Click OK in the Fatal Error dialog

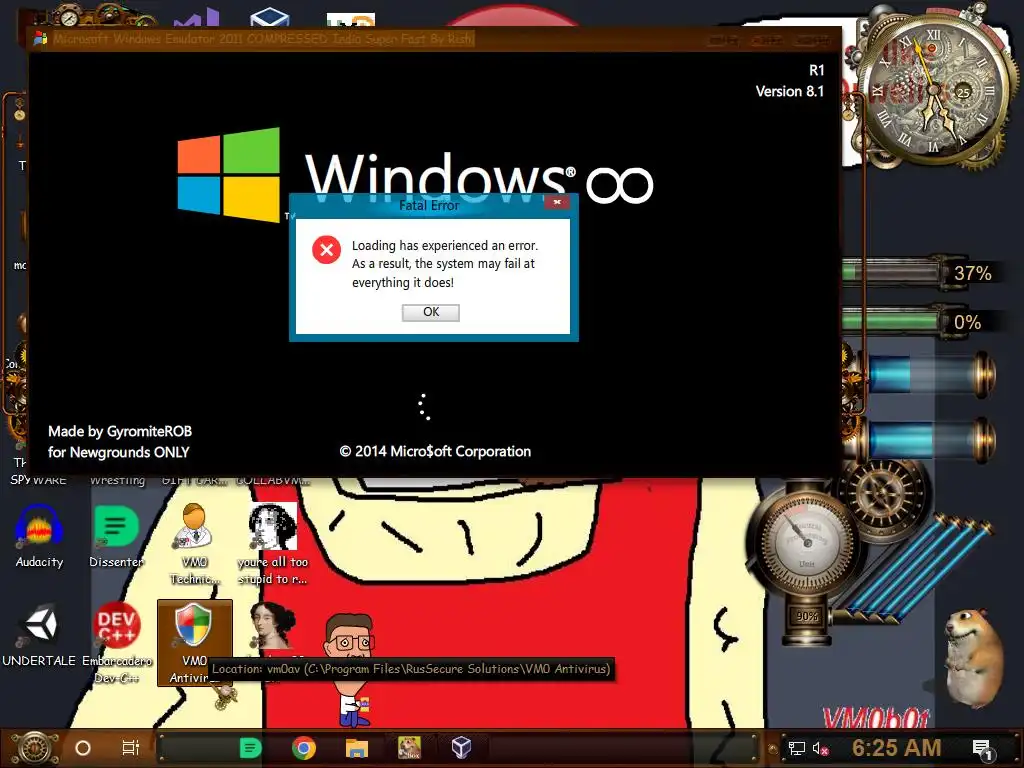[x=430, y=312]
